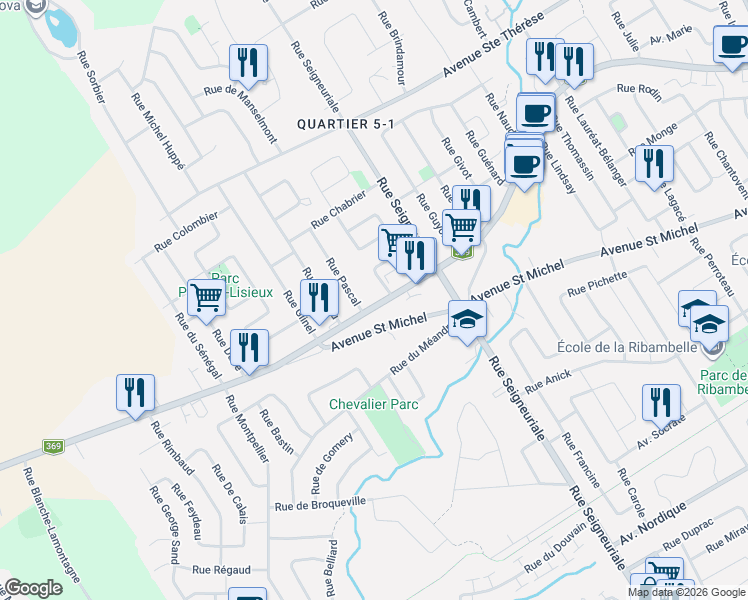Select the Rue Brindamour street label
This screenshot has height=600, width=748.
pos(392,48)
